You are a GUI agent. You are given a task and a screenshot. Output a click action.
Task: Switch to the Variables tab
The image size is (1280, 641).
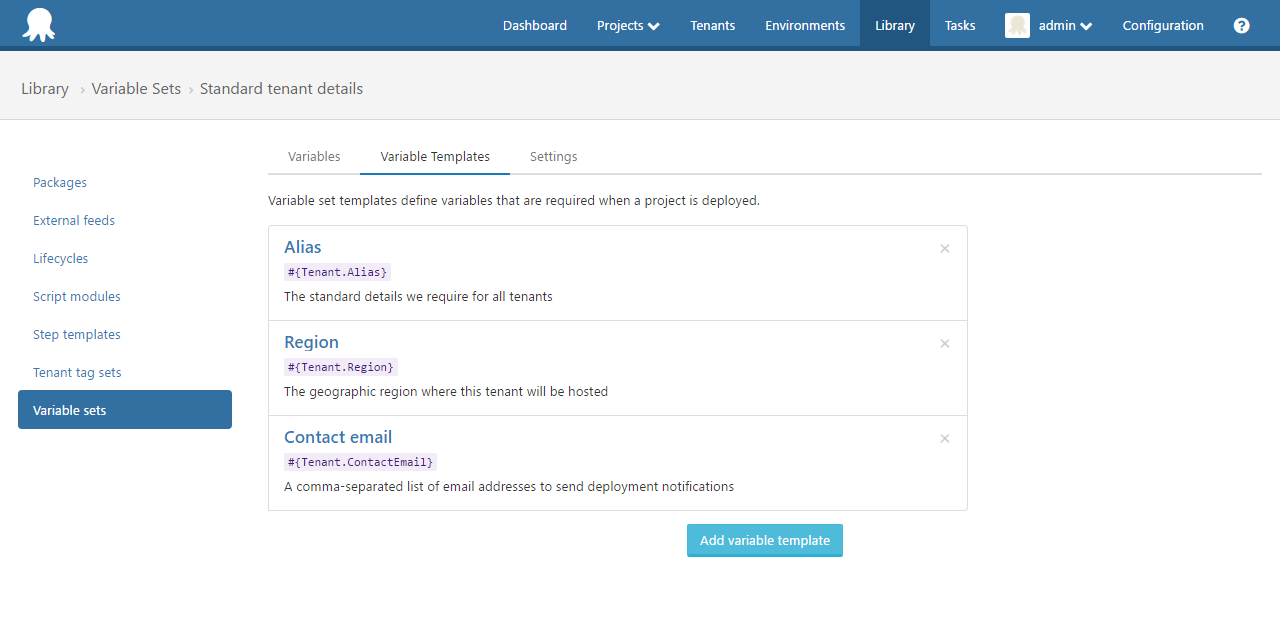313,156
